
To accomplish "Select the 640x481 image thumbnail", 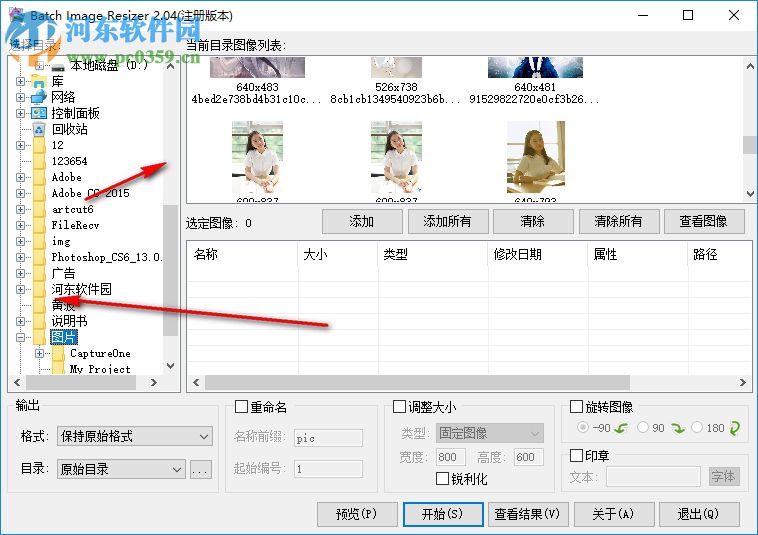I will pos(535,68).
